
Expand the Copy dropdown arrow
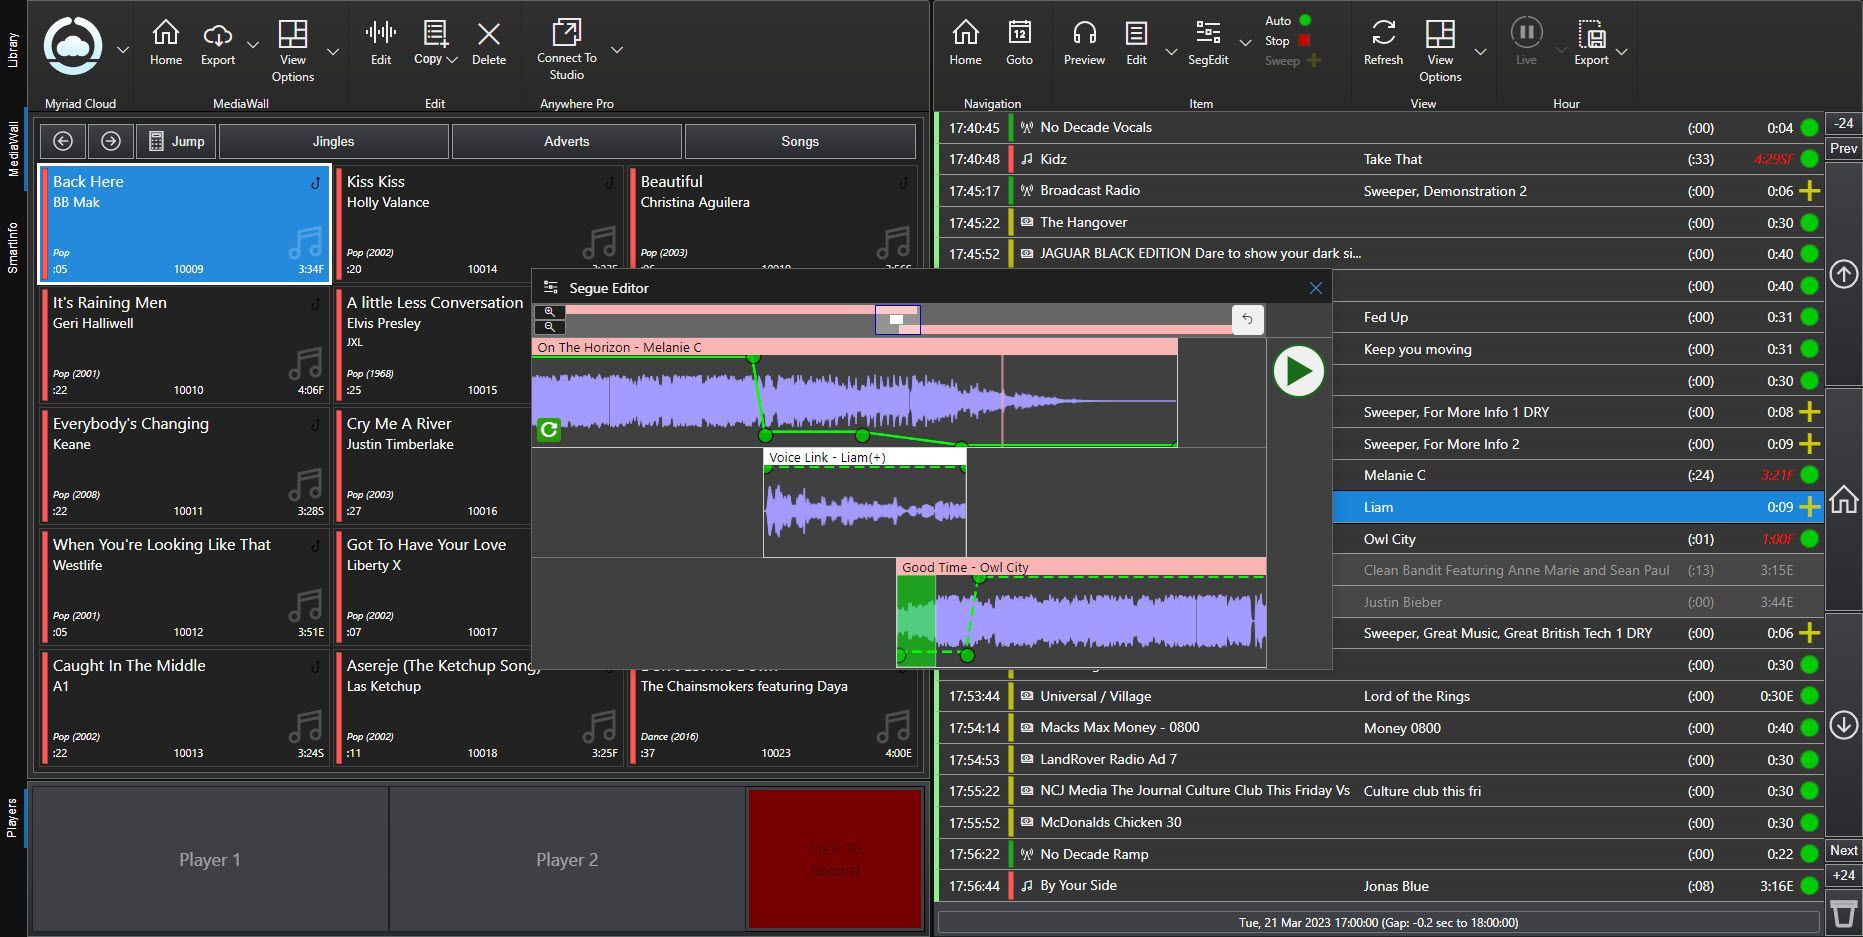[x=451, y=58]
